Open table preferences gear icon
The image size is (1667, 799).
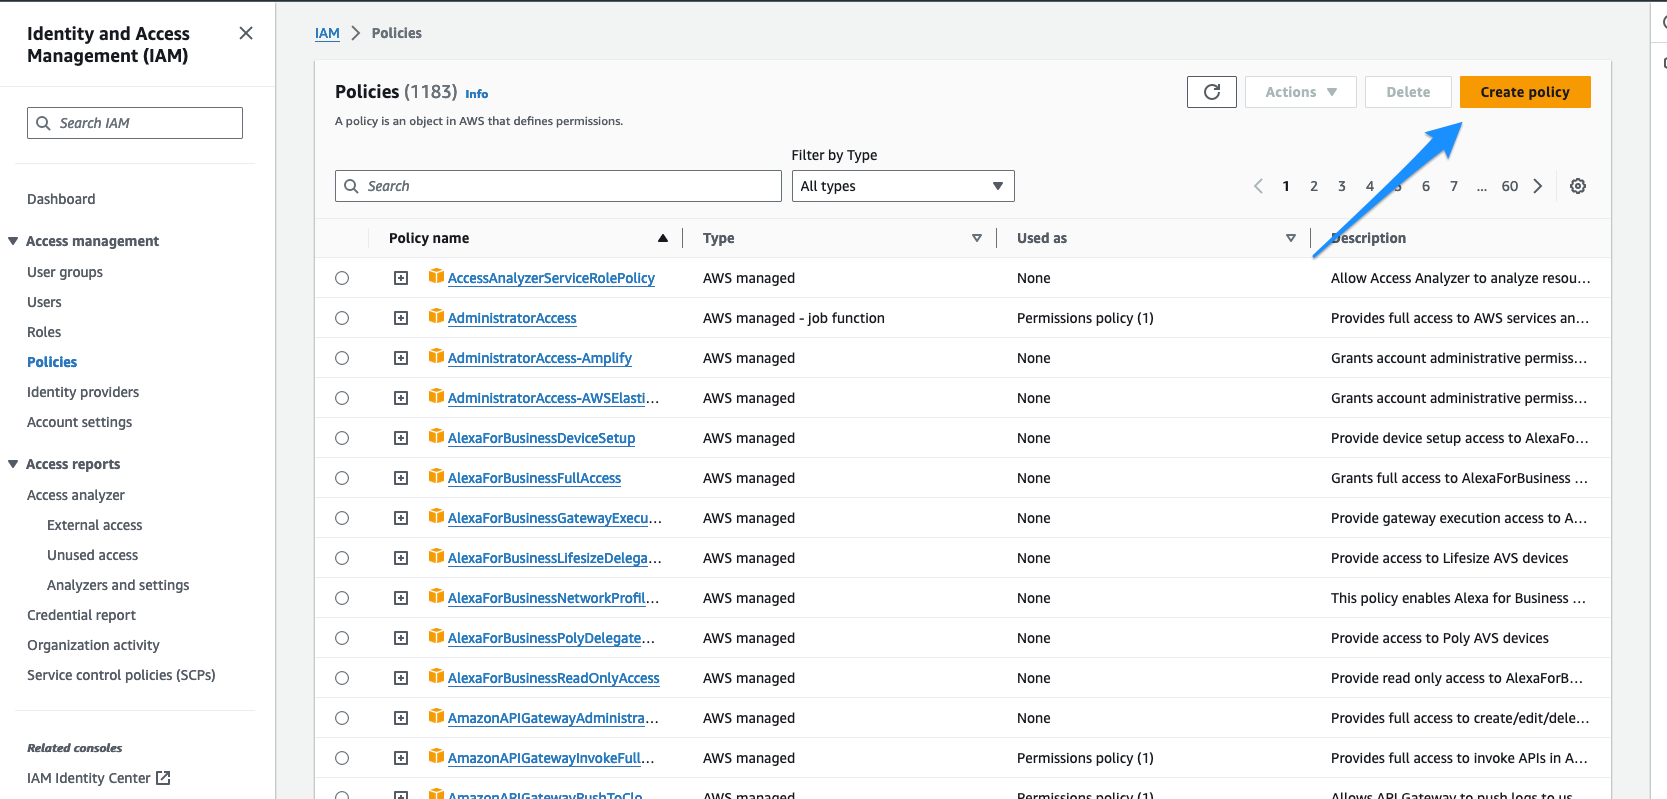point(1578,186)
